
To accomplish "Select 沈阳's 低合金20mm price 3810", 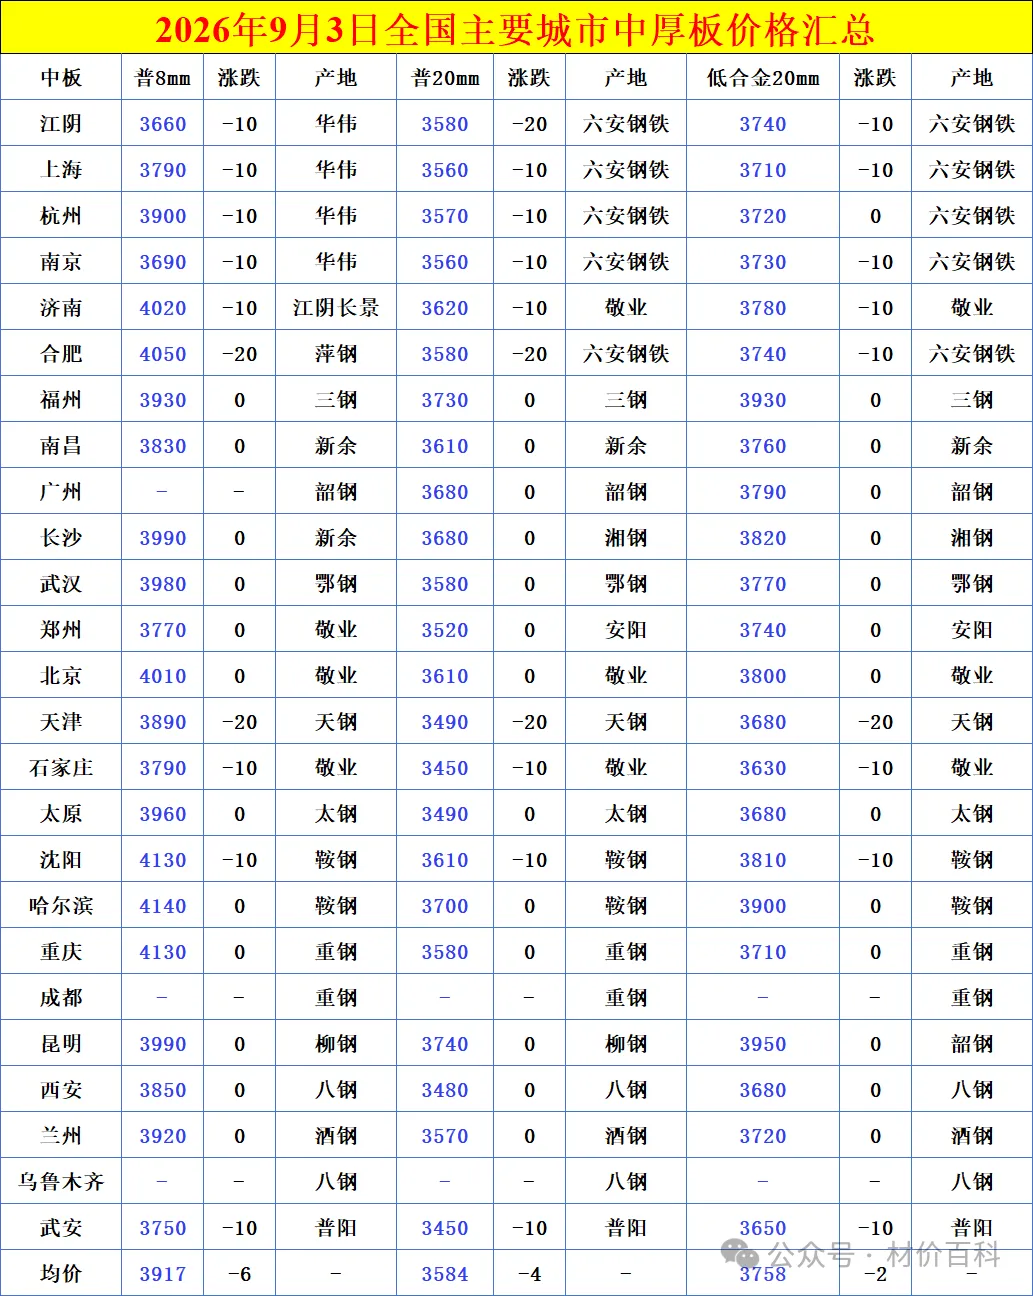I will (763, 860).
